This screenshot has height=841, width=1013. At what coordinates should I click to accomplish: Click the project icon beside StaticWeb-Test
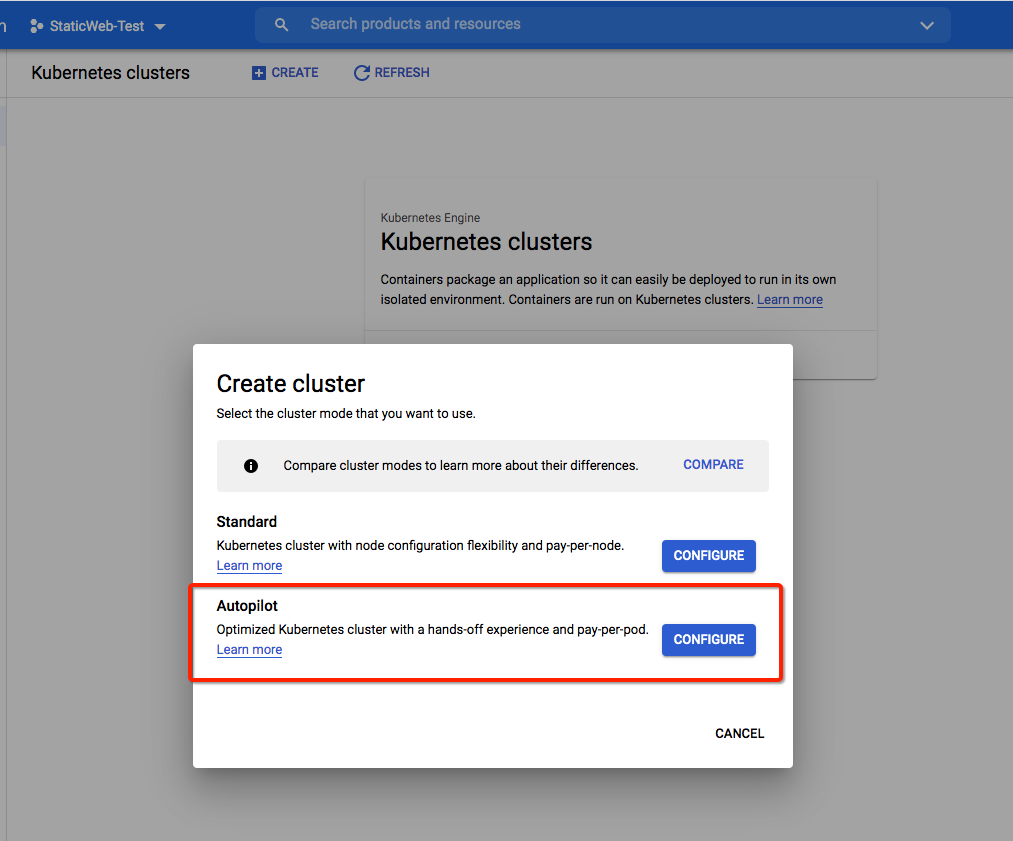(35, 25)
